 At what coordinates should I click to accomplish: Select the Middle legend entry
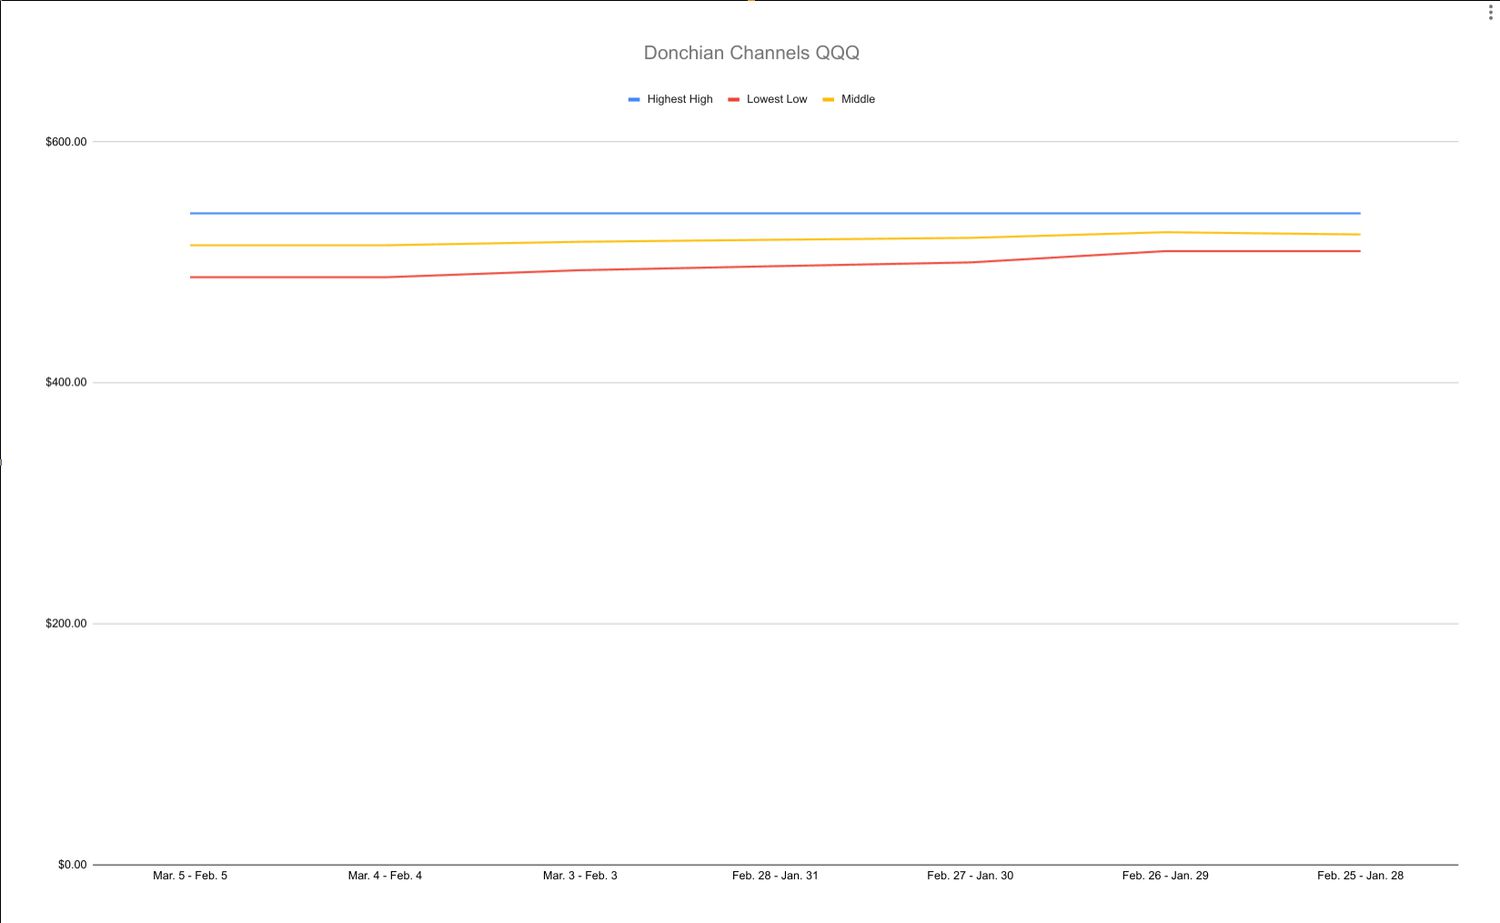(x=848, y=99)
